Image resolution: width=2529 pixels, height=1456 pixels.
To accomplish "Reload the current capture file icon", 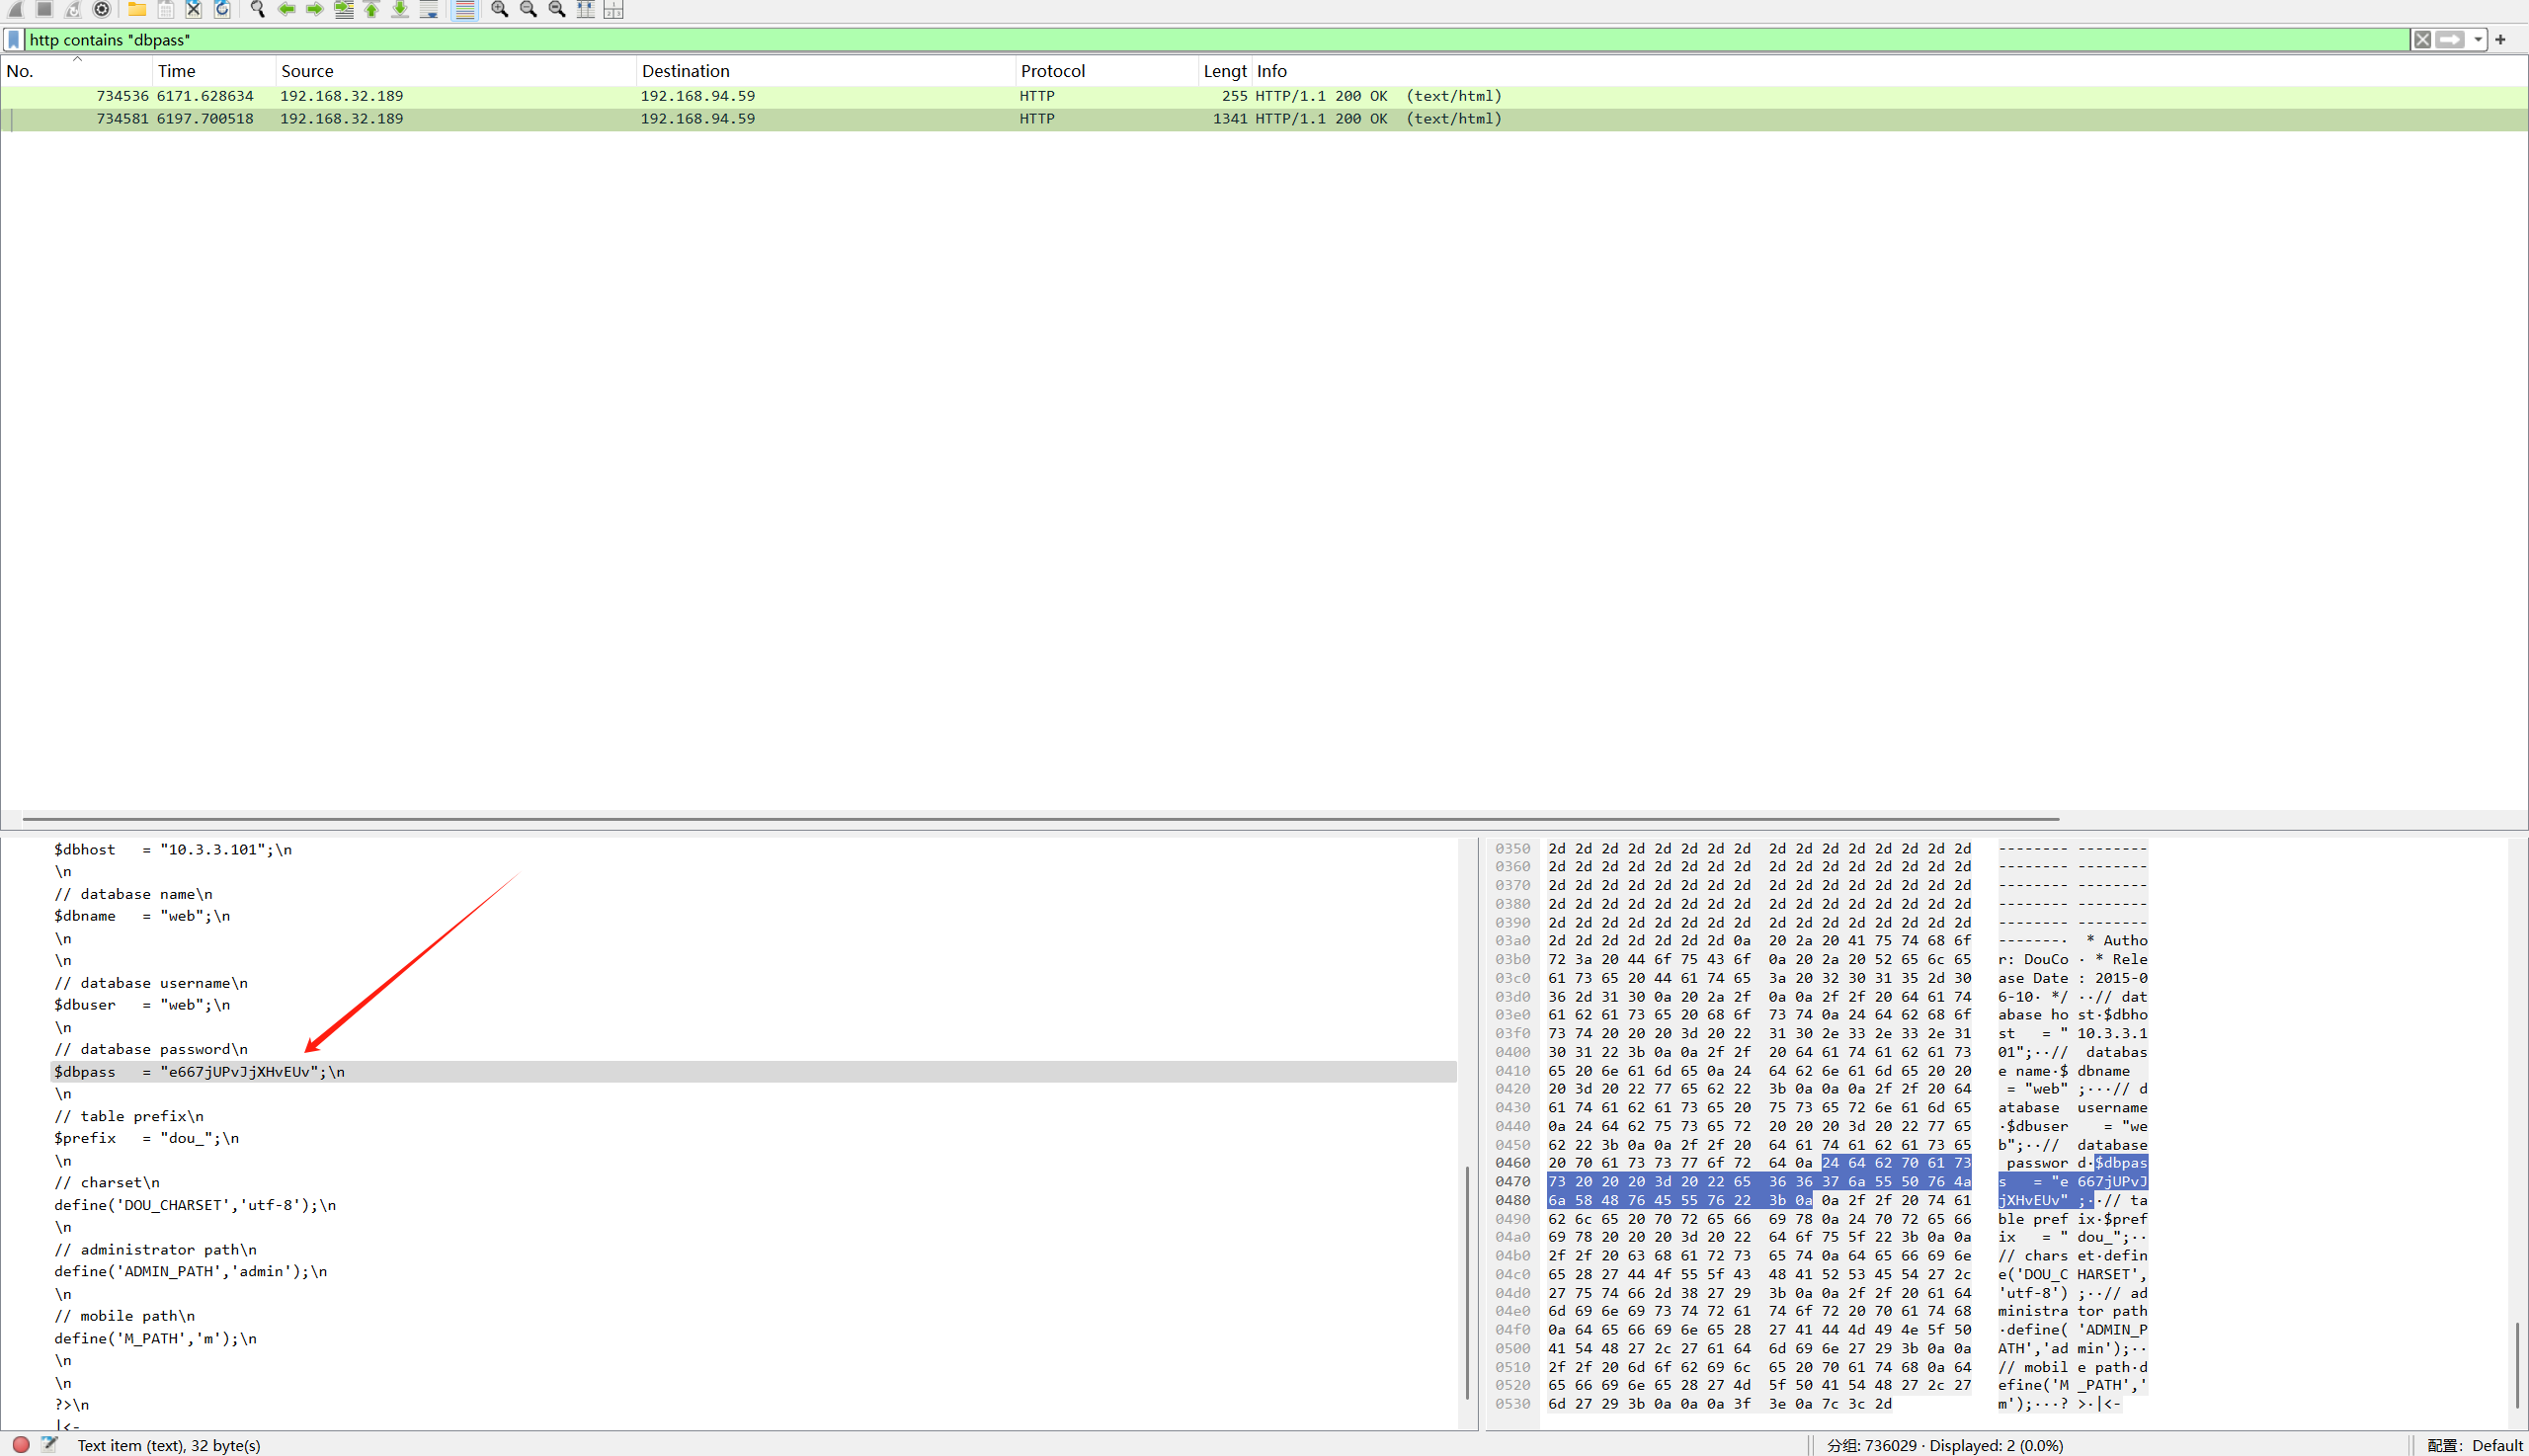I will [x=222, y=9].
